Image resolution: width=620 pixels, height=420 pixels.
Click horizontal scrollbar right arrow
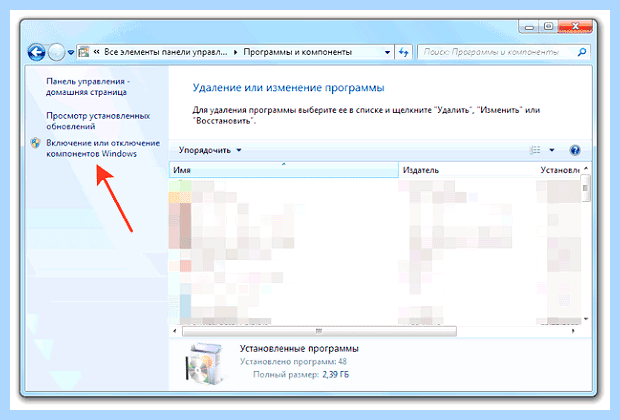point(573,331)
